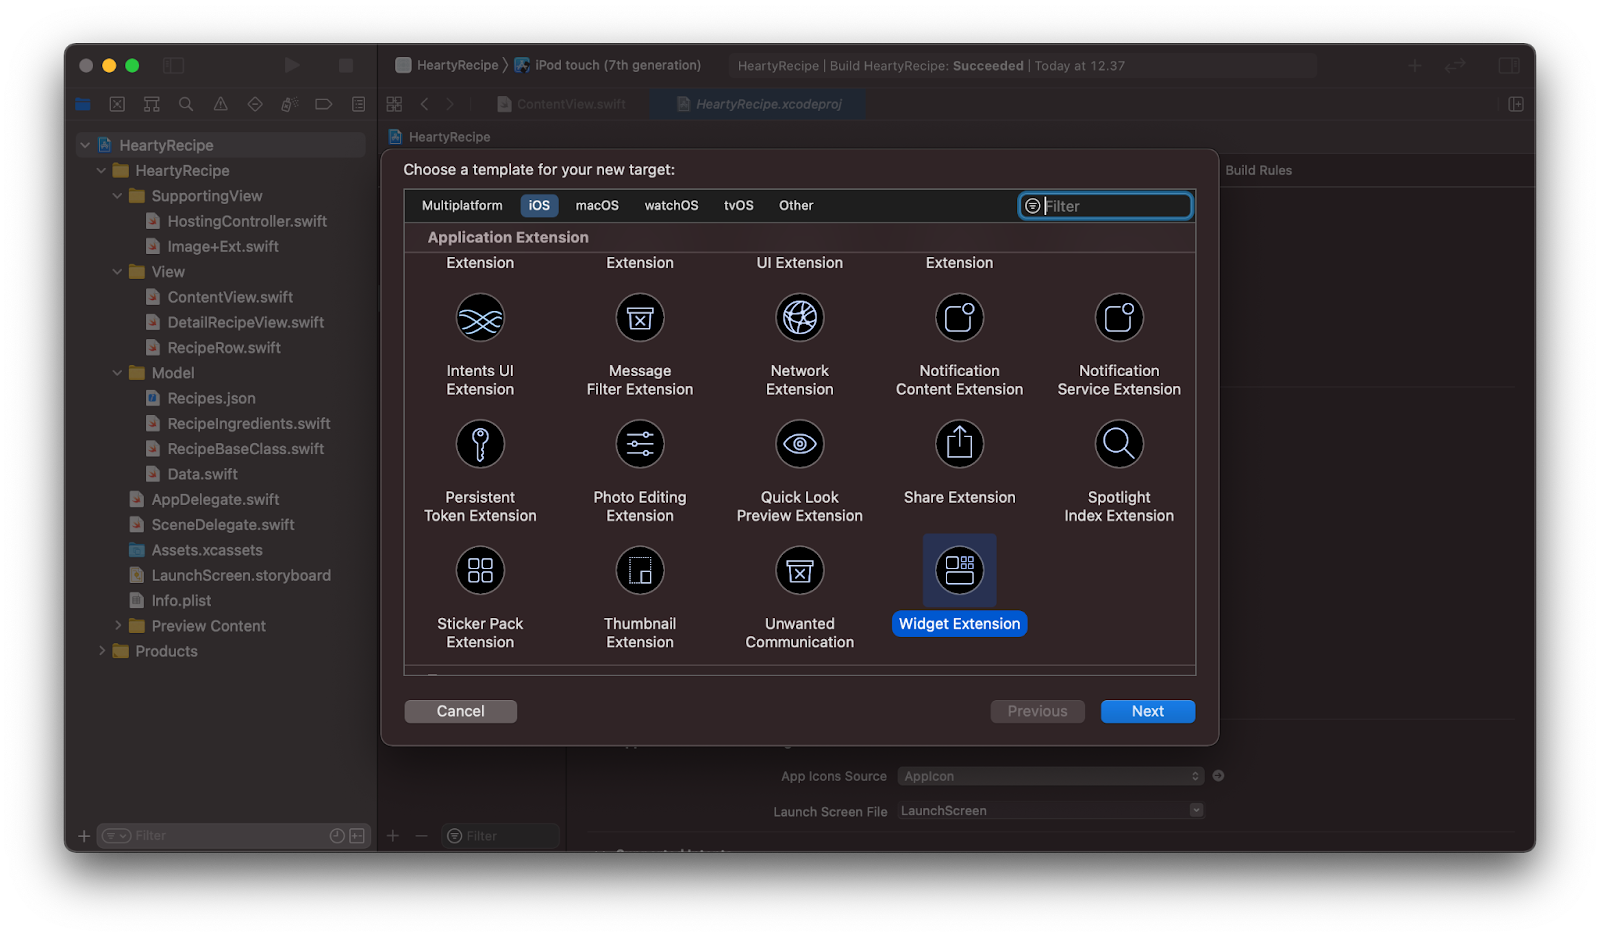Collapse the HeartyRecipe project root
This screenshot has width=1600, height=937.
[x=85, y=145]
